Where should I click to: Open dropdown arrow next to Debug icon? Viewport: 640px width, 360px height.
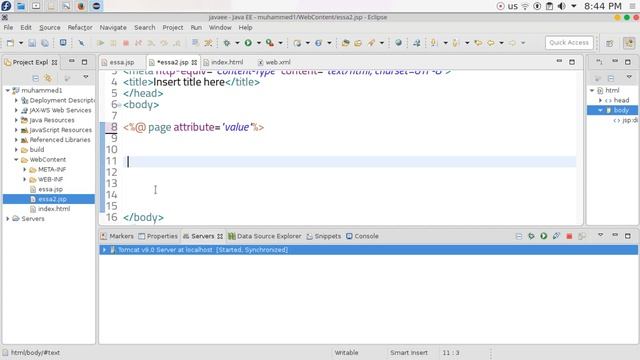[237, 43]
